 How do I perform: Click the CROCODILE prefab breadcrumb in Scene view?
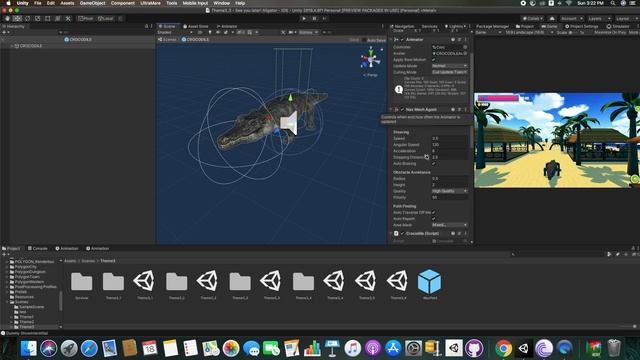click(195, 40)
